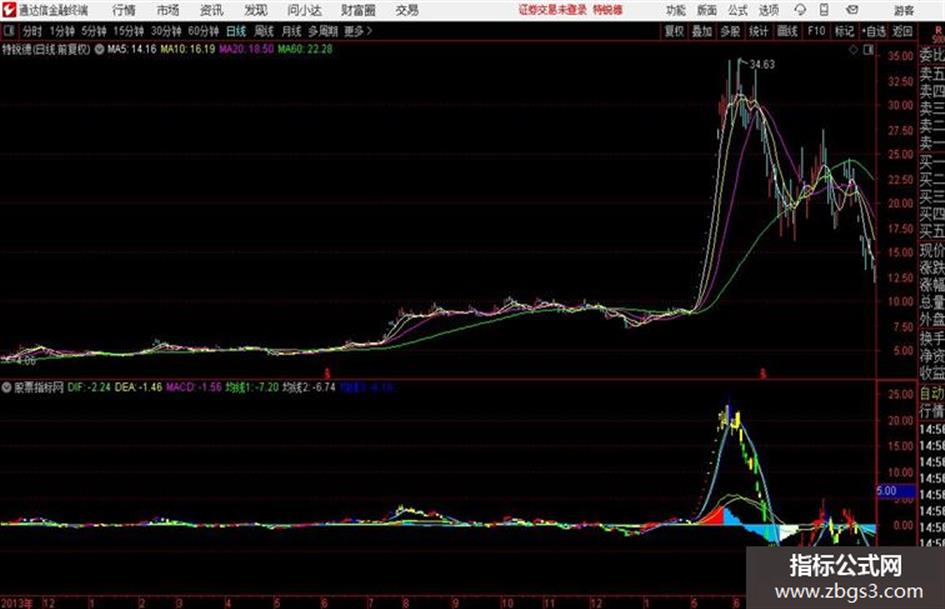The height and width of the screenshot is (609, 945).
Task: Open the mail message icon
Action: pyautogui.click(x=852, y=10)
